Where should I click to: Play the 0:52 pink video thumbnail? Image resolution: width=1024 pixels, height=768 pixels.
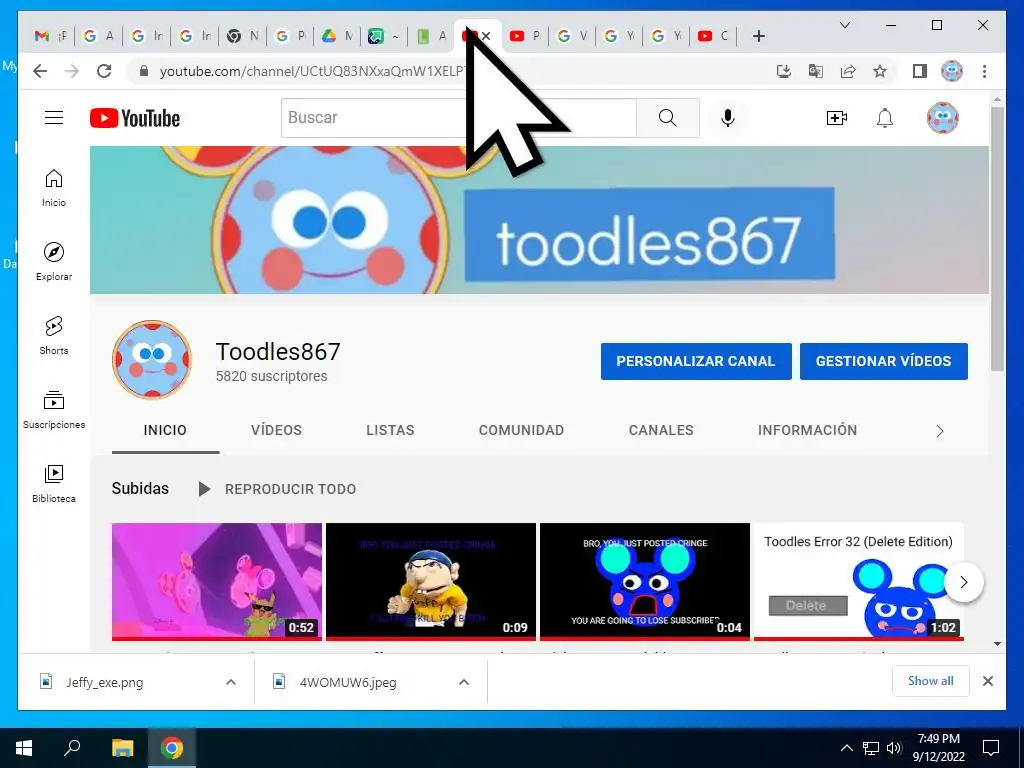click(217, 581)
